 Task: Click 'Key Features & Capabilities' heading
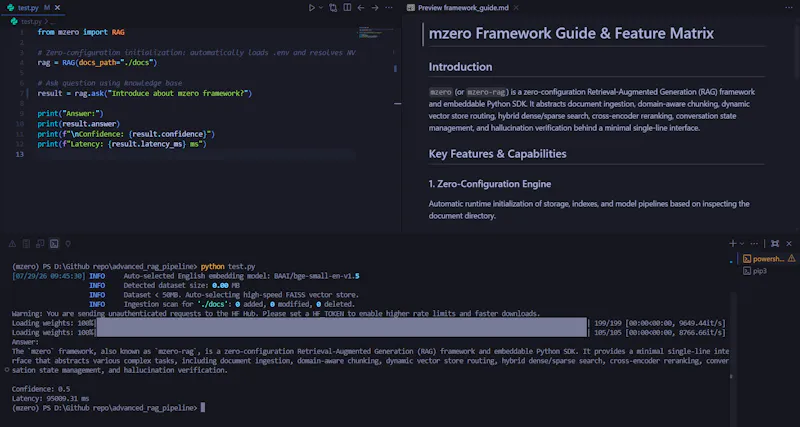pos(497,154)
